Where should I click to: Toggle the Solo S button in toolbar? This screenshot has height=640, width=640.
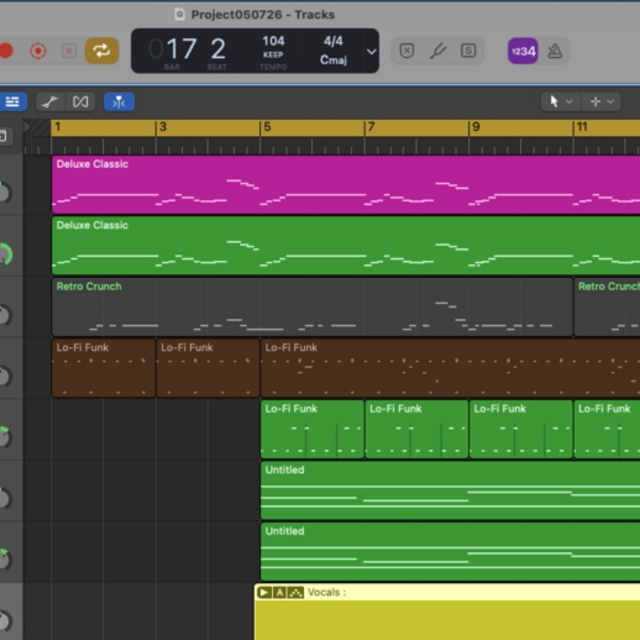point(468,51)
